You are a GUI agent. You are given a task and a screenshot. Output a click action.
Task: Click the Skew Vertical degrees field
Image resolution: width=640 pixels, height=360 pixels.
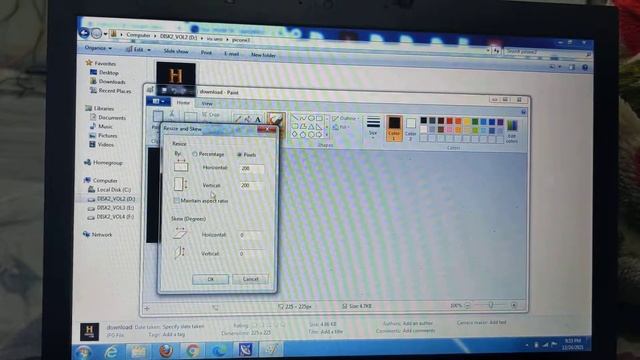250,253
